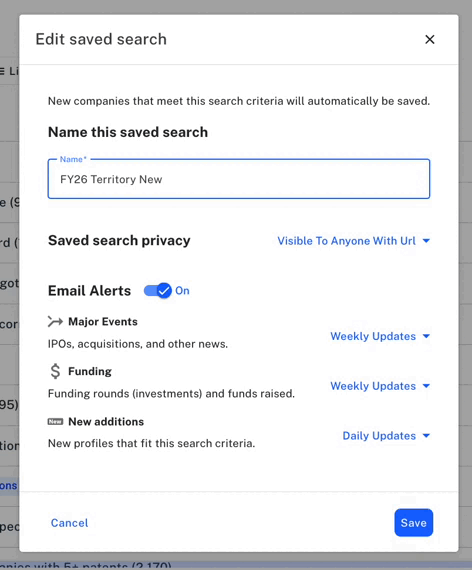Click the caret next to Visible To Anyone With Url
Image resolution: width=472 pixels, height=570 pixels.
click(x=426, y=241)
